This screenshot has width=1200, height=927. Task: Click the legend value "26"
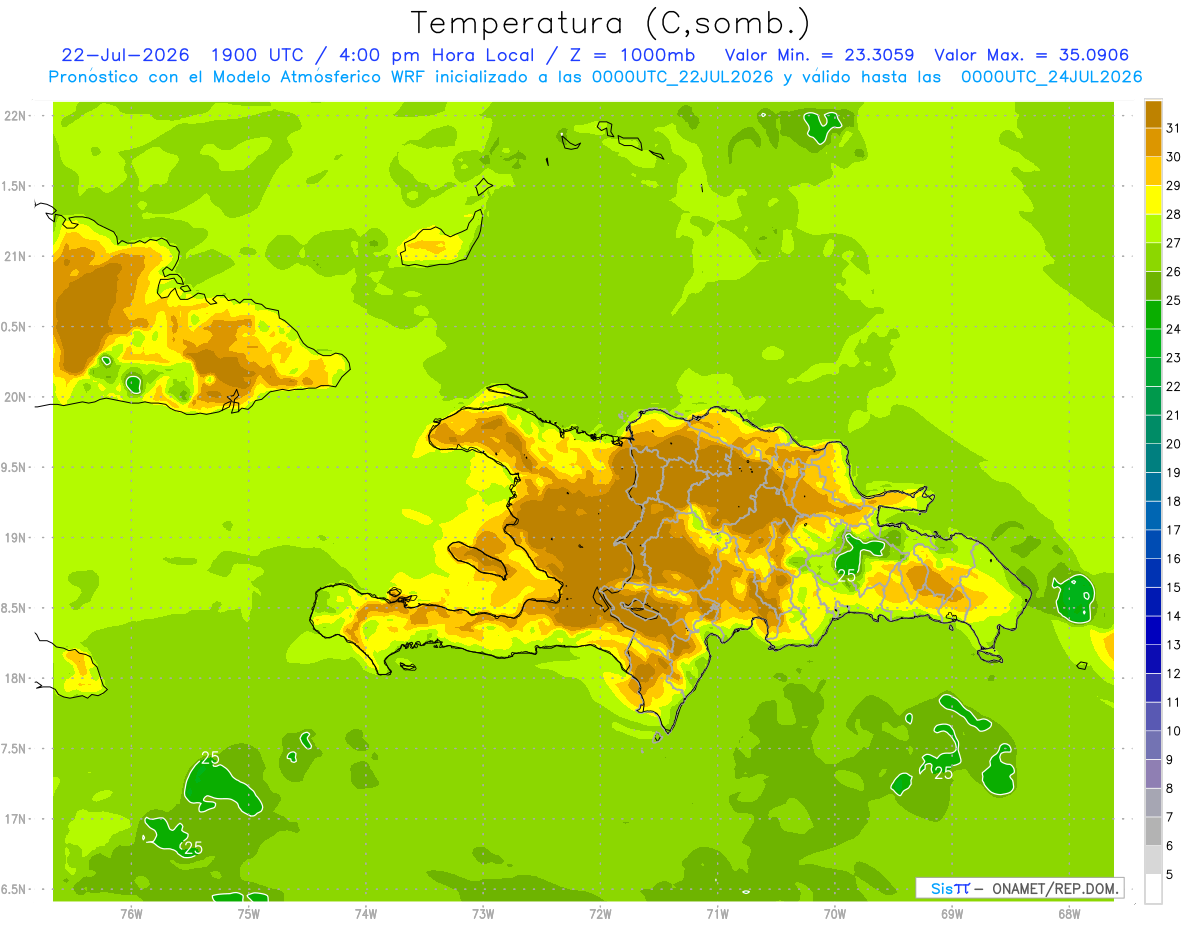(1174, 272)
